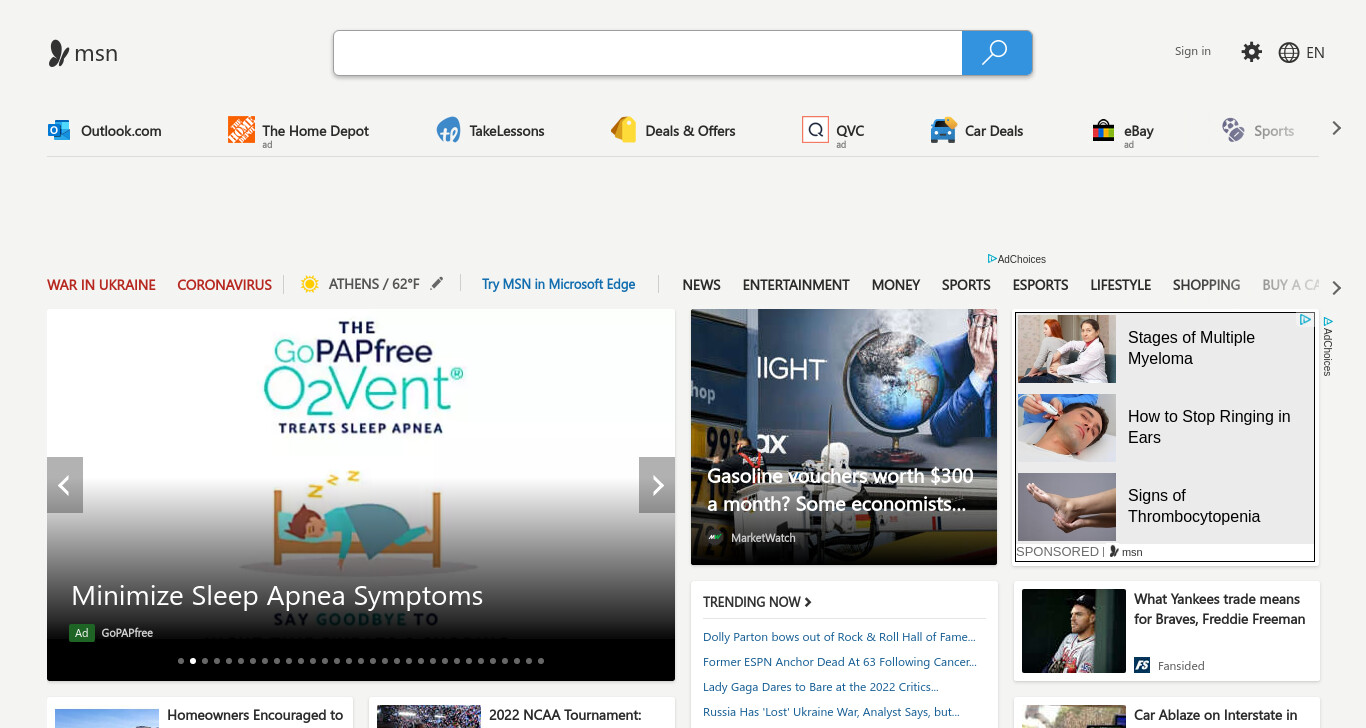
Task: Click the Sign in link
Action: 1193,51
